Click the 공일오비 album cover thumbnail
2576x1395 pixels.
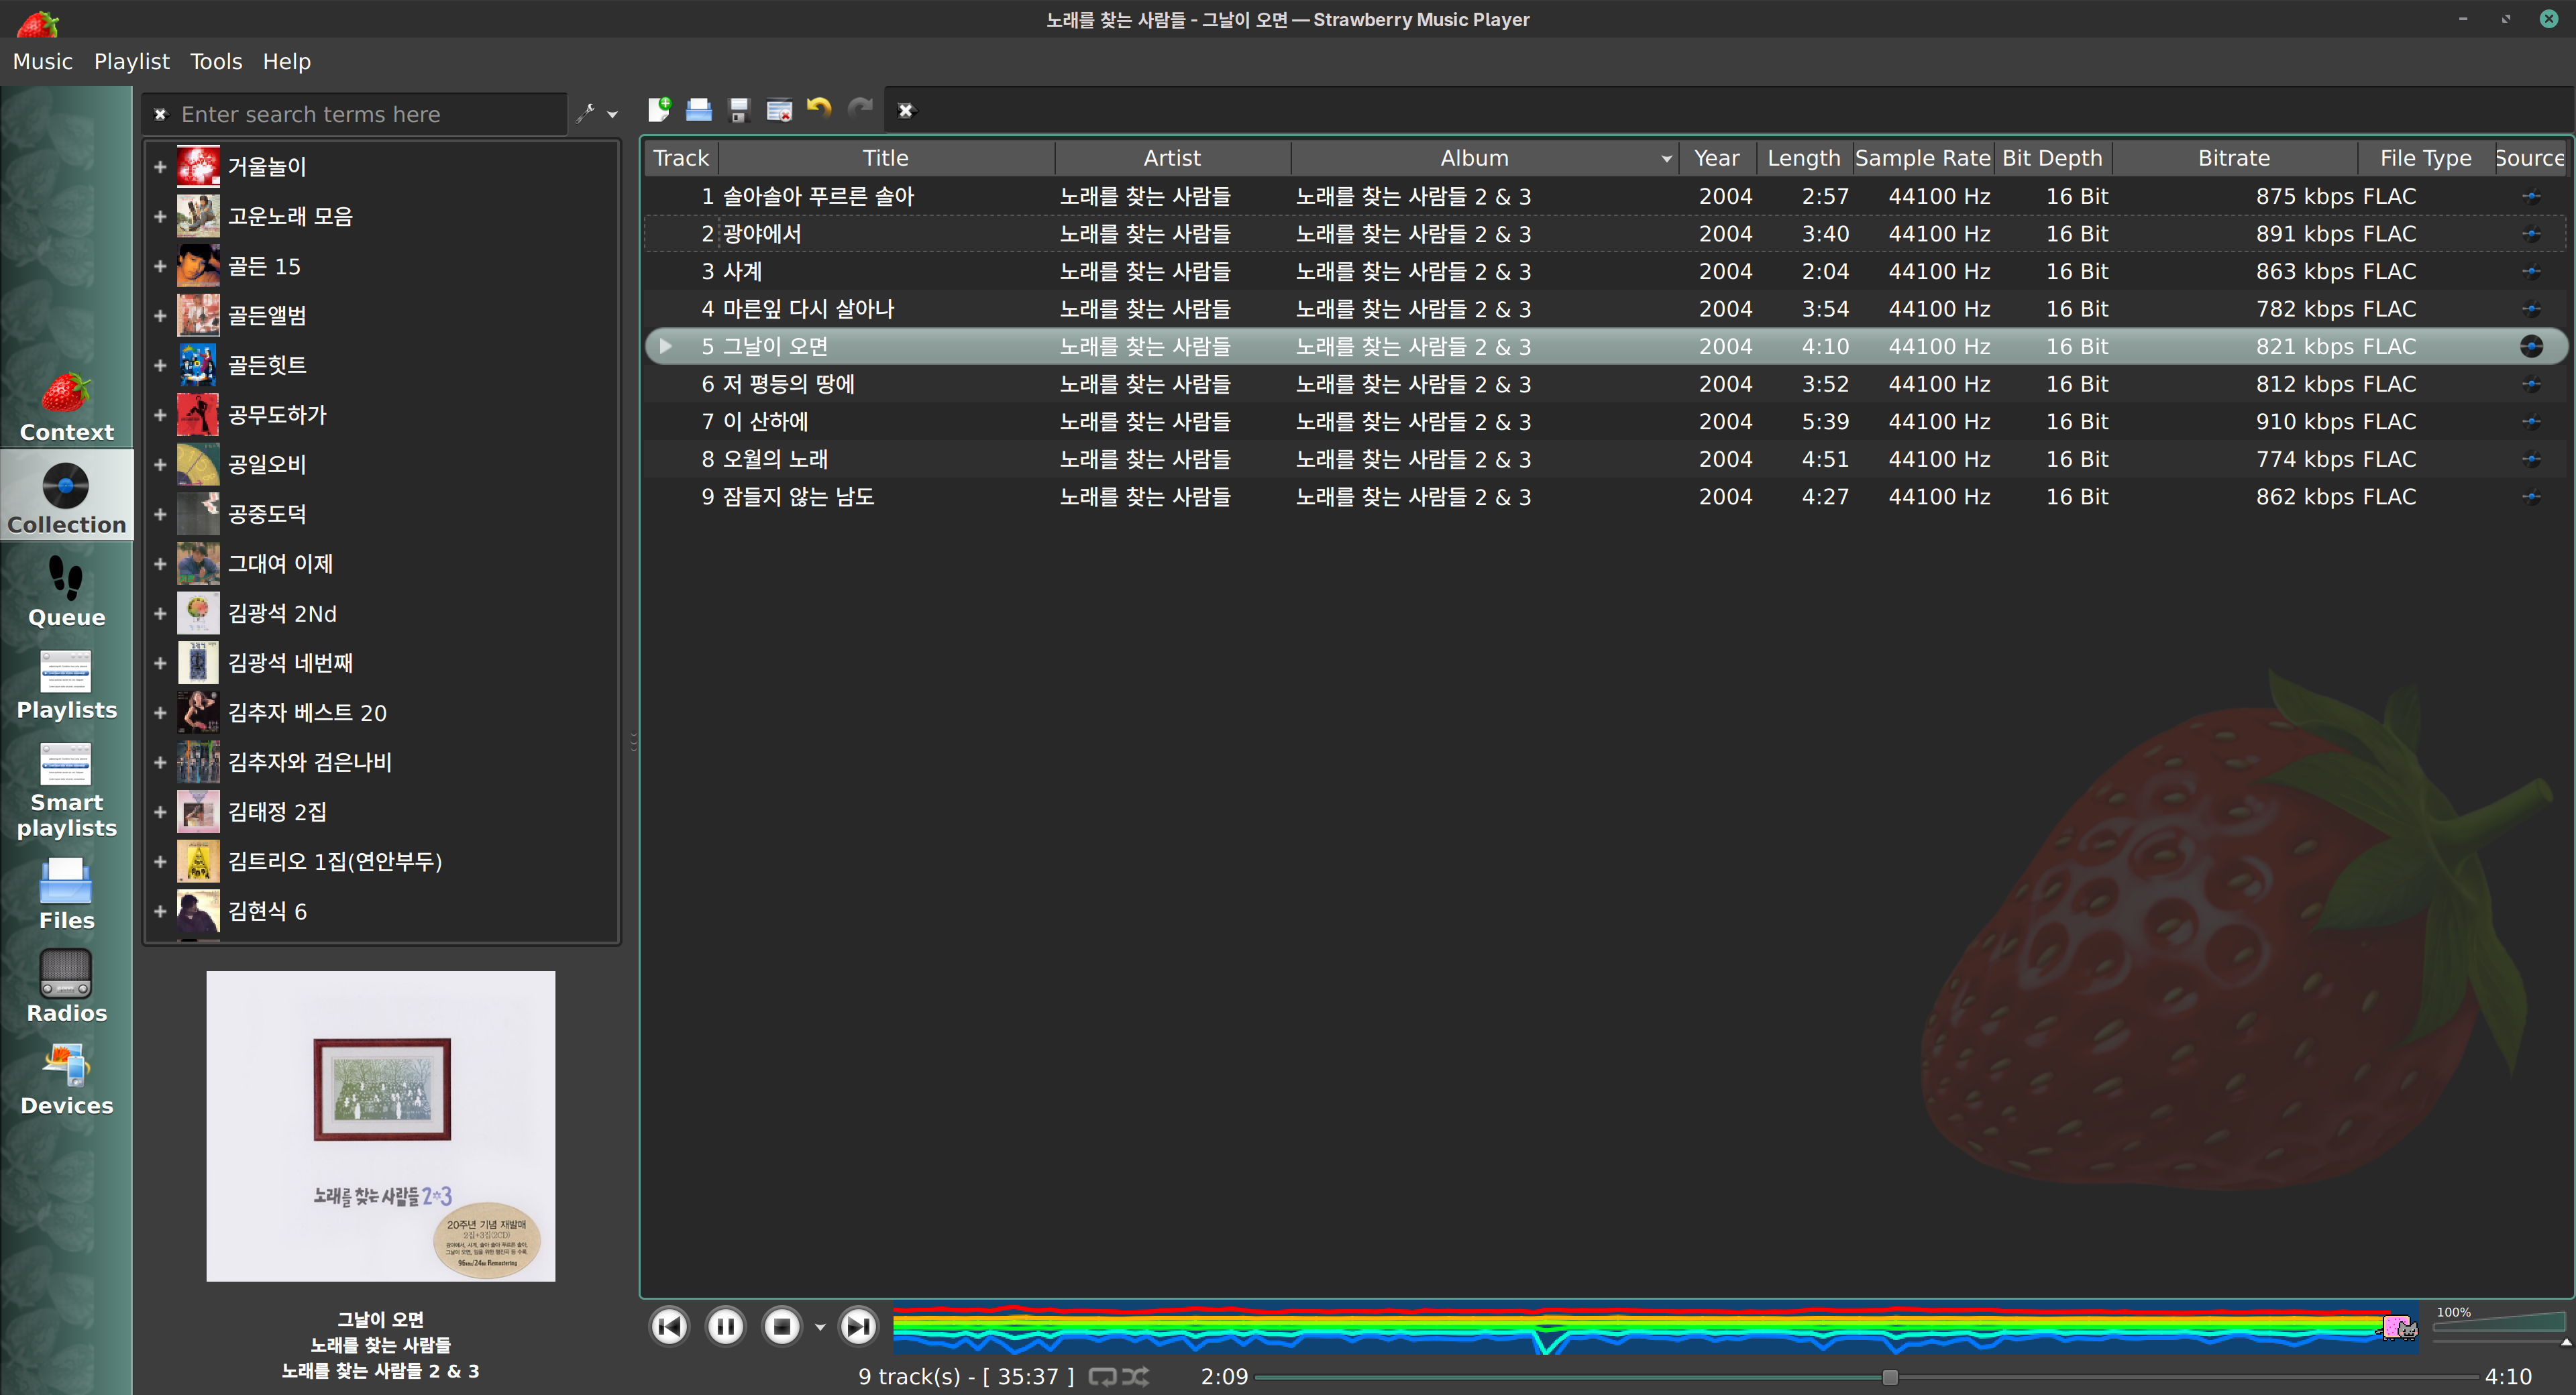tap(198, 464)
